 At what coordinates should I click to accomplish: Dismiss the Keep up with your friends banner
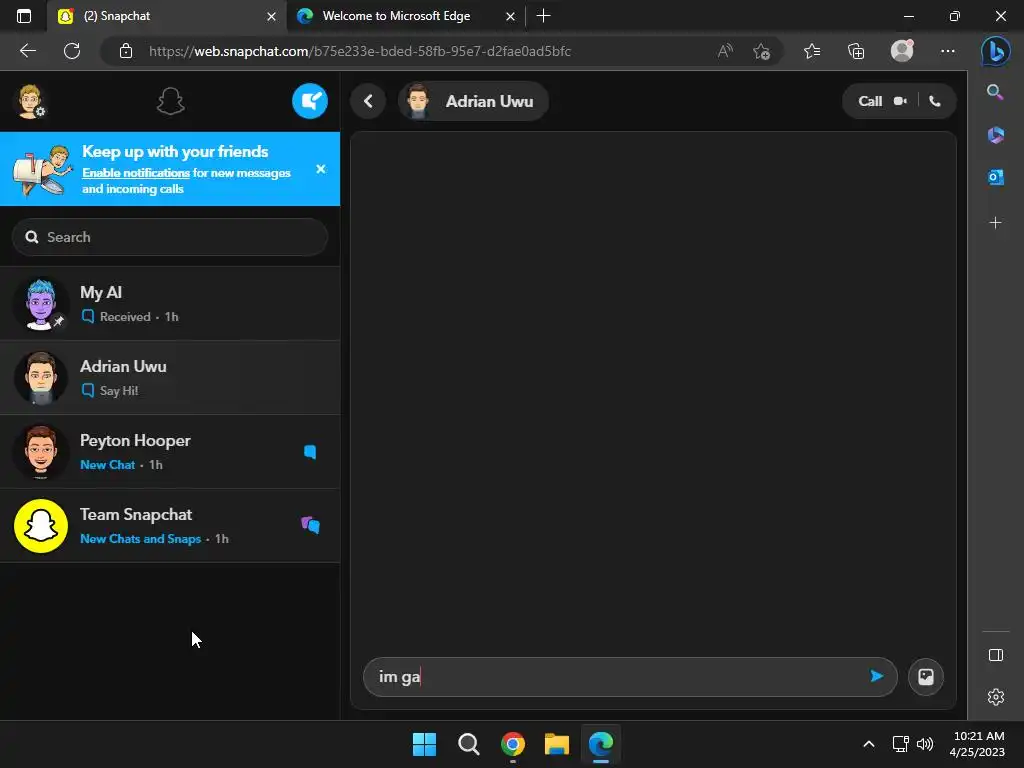point(321,169)
